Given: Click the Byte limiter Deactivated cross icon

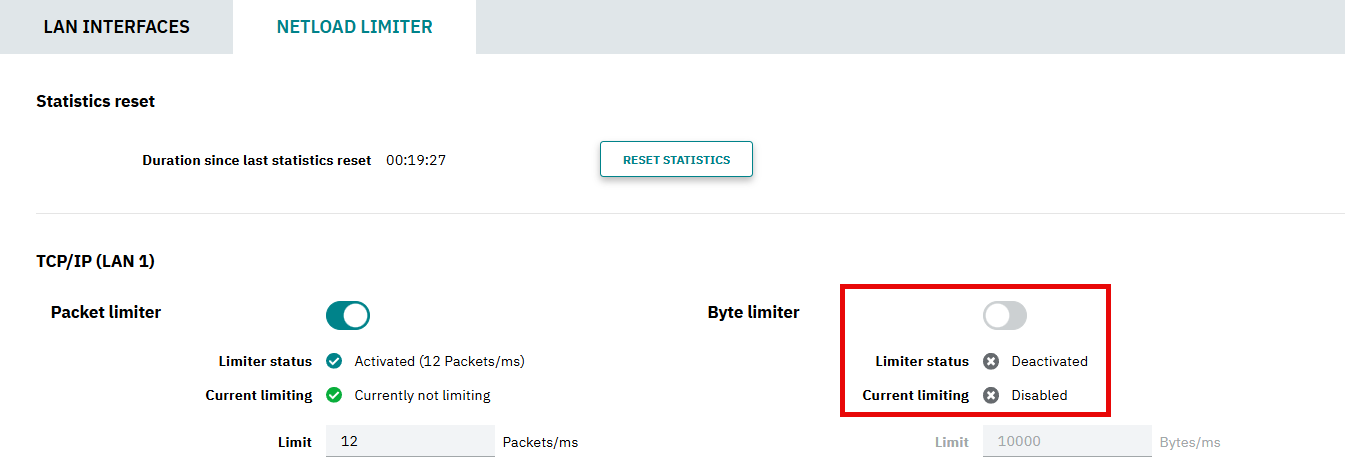Looking at the screenshot, I should point(991,361).
